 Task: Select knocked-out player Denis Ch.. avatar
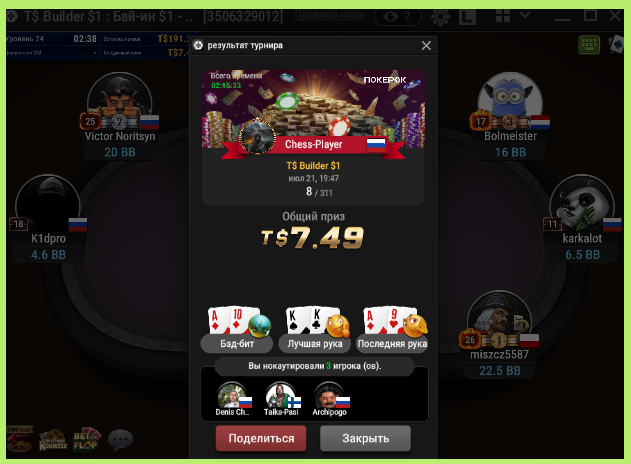pyautogui.click(x=232, y=395)
